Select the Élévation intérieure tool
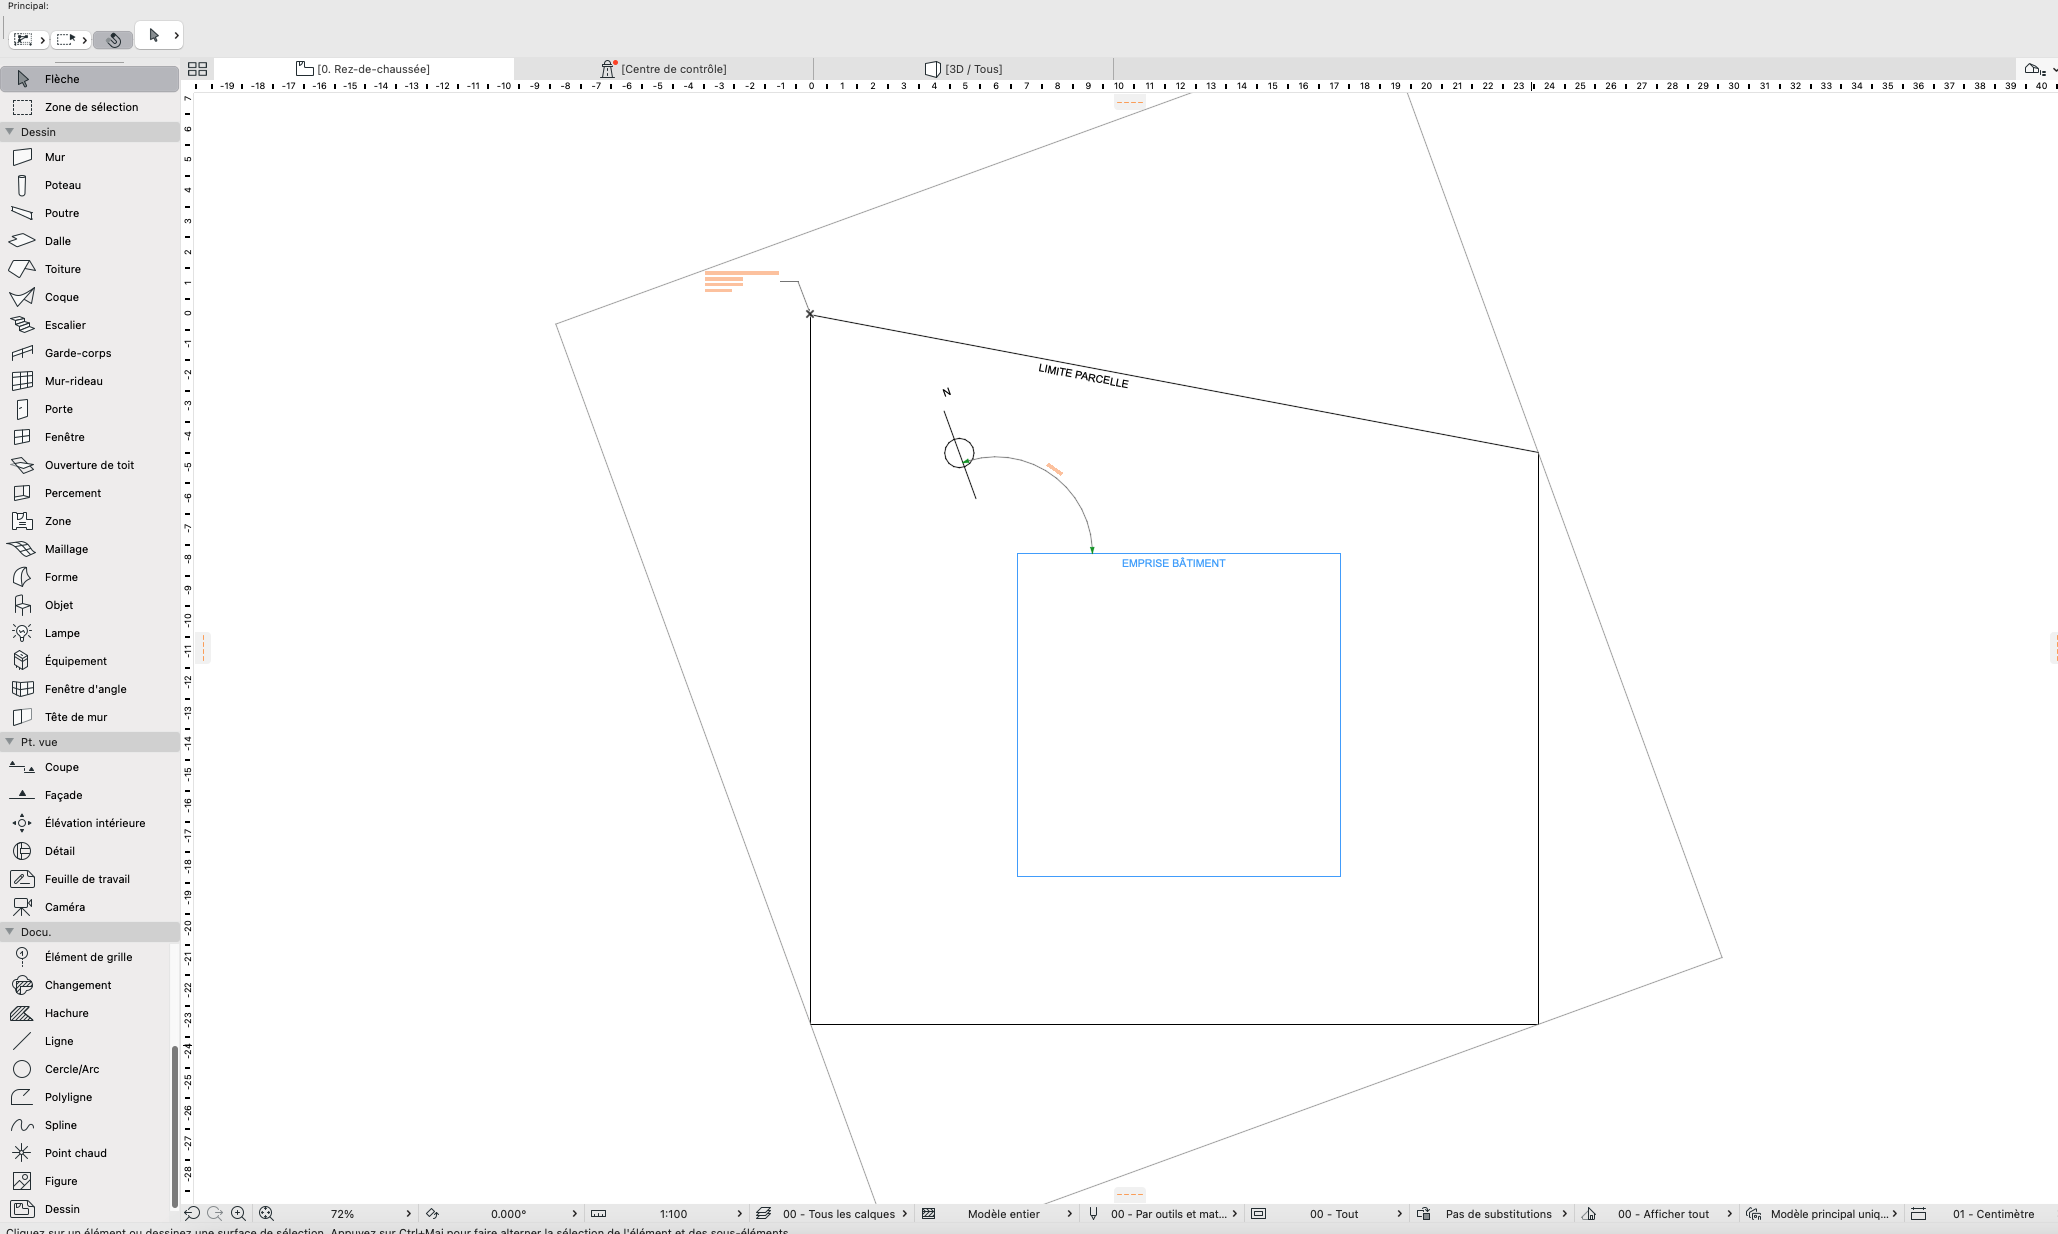 [90, 823]
